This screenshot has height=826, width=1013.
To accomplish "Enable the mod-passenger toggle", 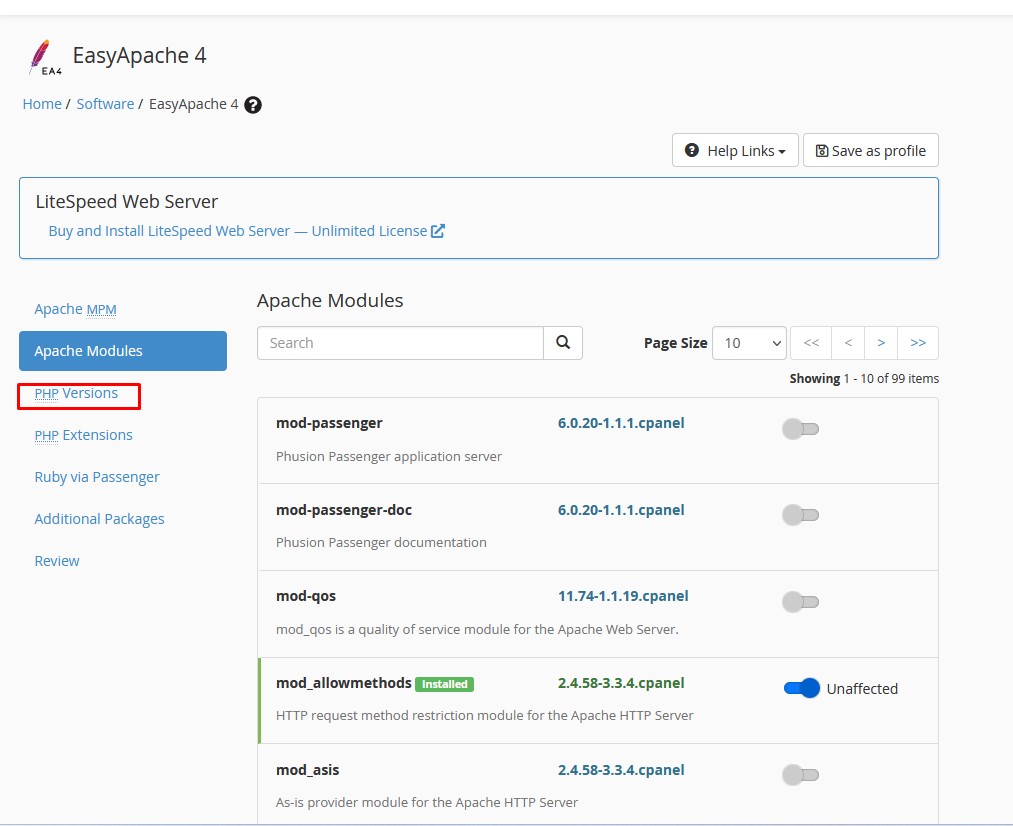I will pyautogui.click(x=800, y=429).
